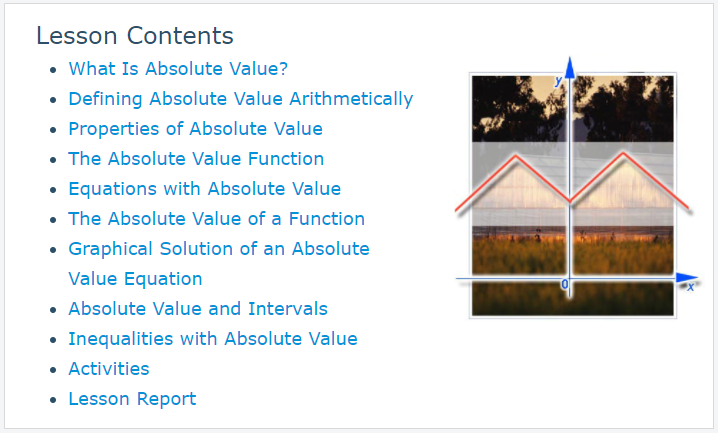The height and width of the screenshot is (433, 718).
Task: Go to Properties of Absolute Value
Action: click(x=196, y=129)
